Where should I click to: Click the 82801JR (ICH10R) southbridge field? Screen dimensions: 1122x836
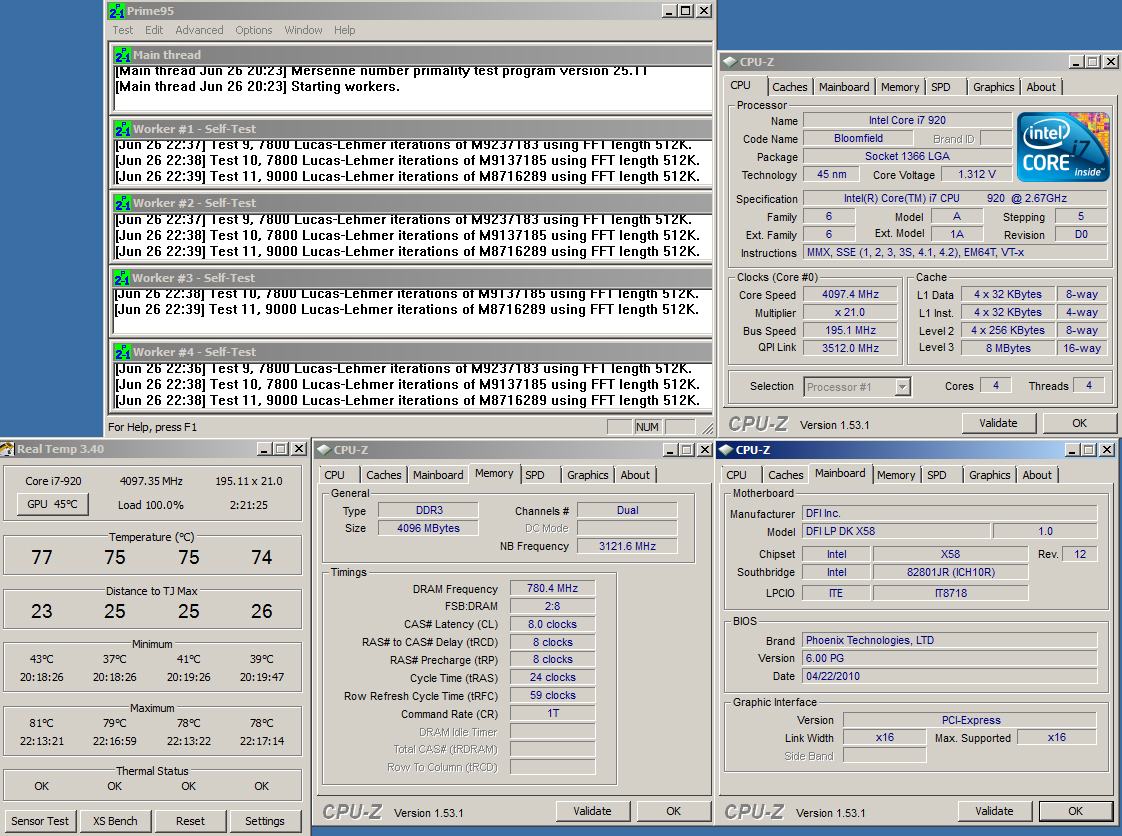pos(950,572)
